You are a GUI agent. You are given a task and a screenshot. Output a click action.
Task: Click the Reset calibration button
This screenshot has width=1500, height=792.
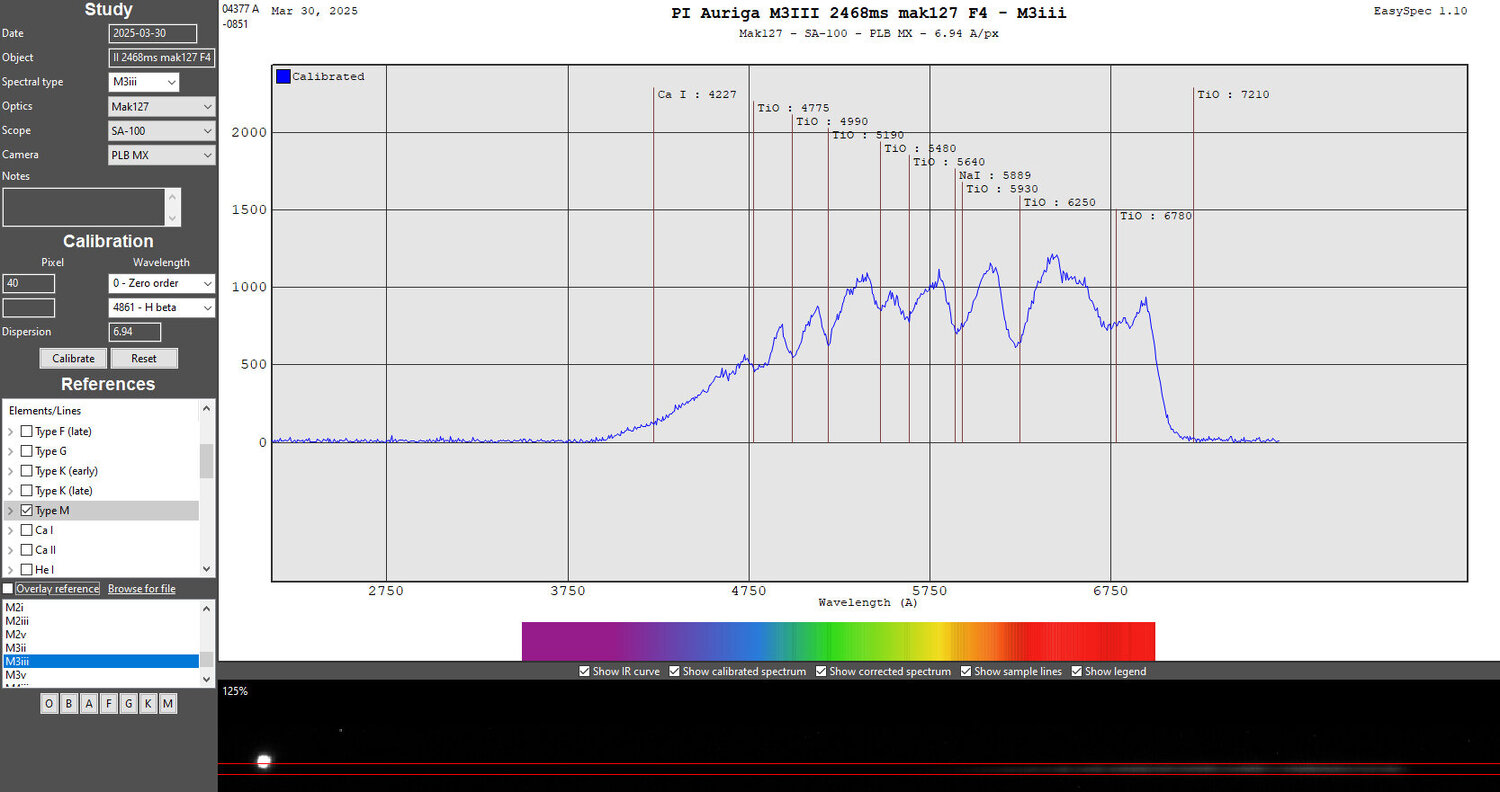click(144, 358)
